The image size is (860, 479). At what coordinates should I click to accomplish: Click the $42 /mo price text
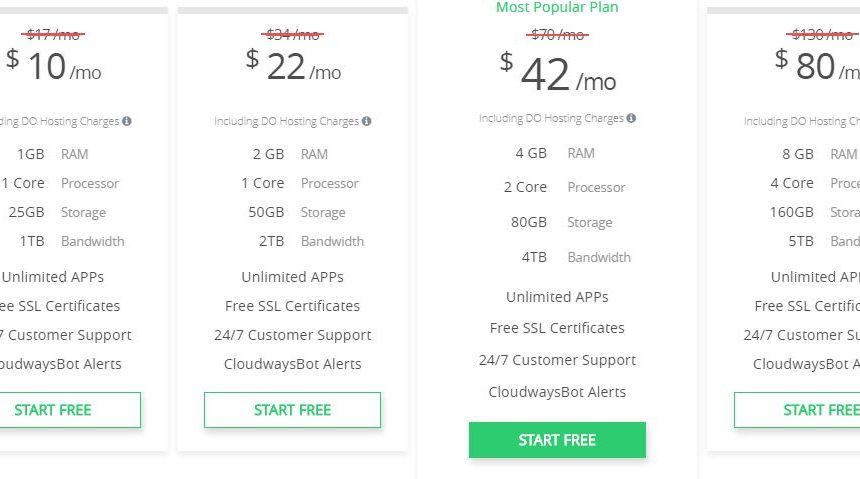pos(558,74)
